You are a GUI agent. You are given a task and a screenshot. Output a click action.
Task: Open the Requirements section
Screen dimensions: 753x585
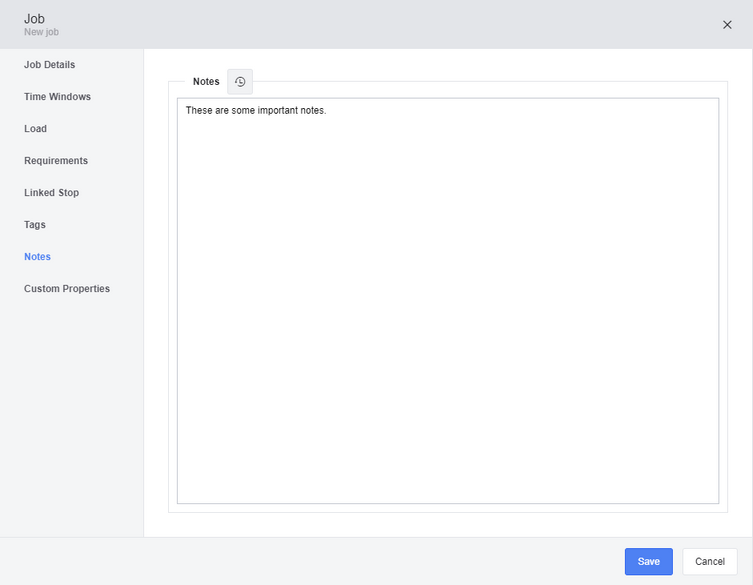(x=56, y=160)
